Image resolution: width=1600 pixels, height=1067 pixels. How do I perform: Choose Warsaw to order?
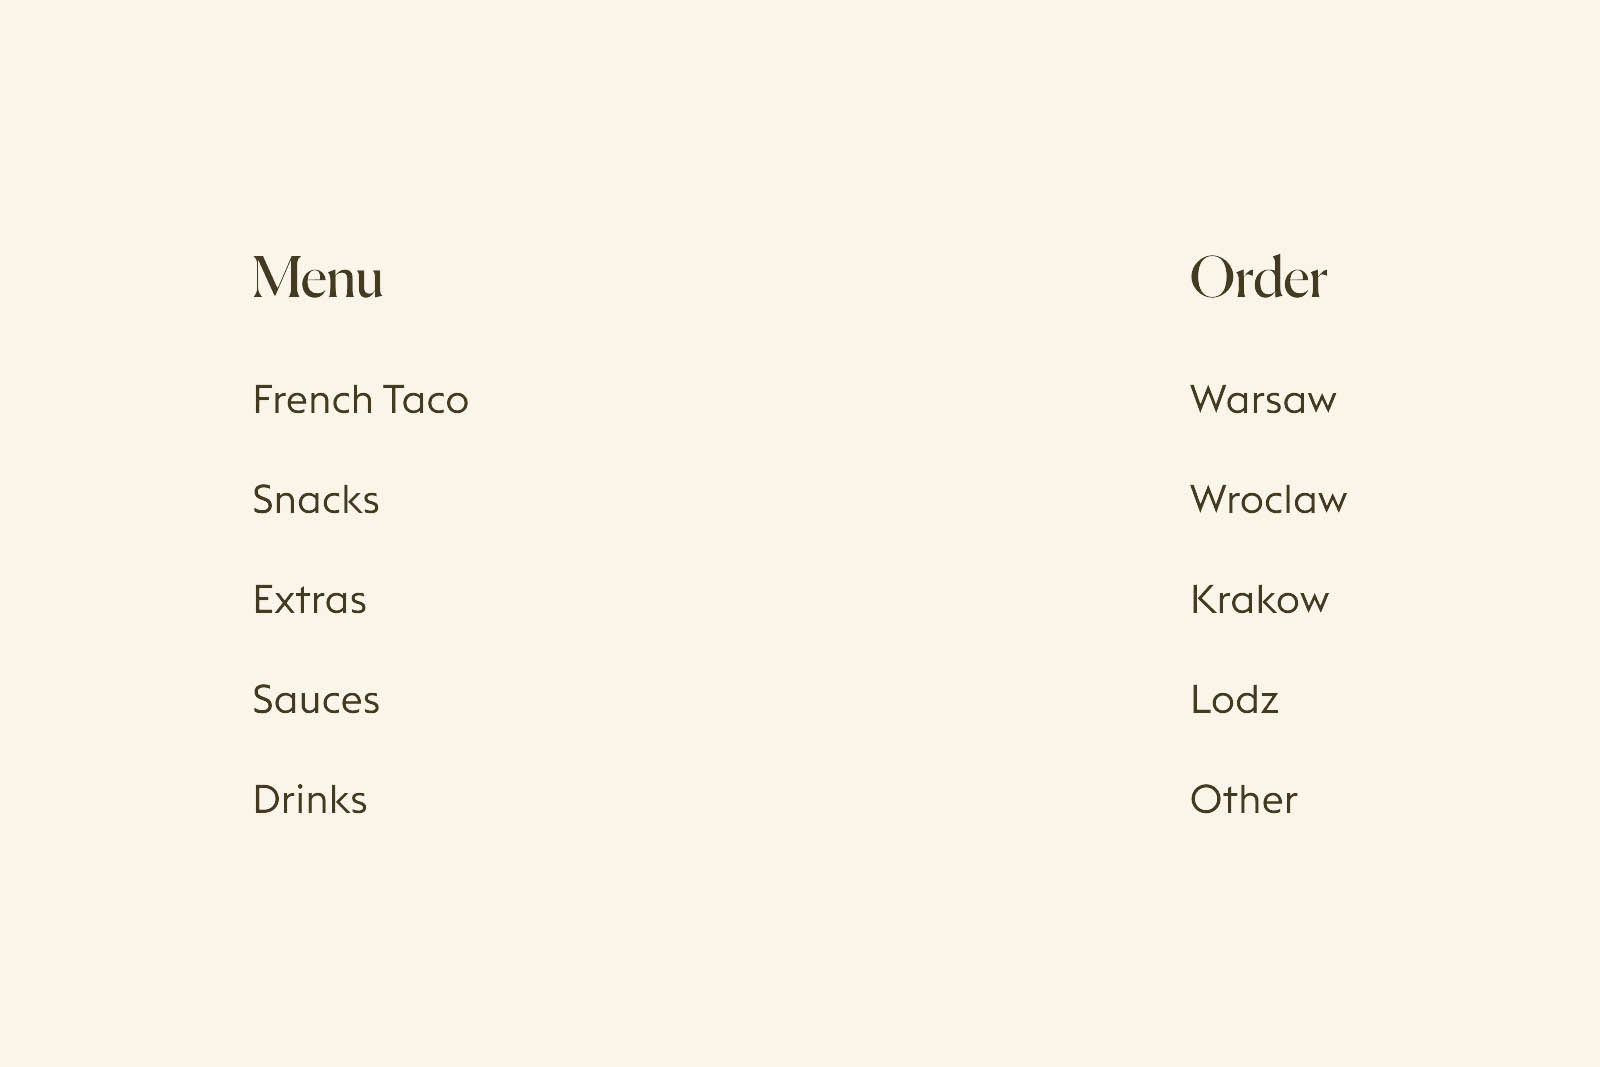[x=1263, y=400]
